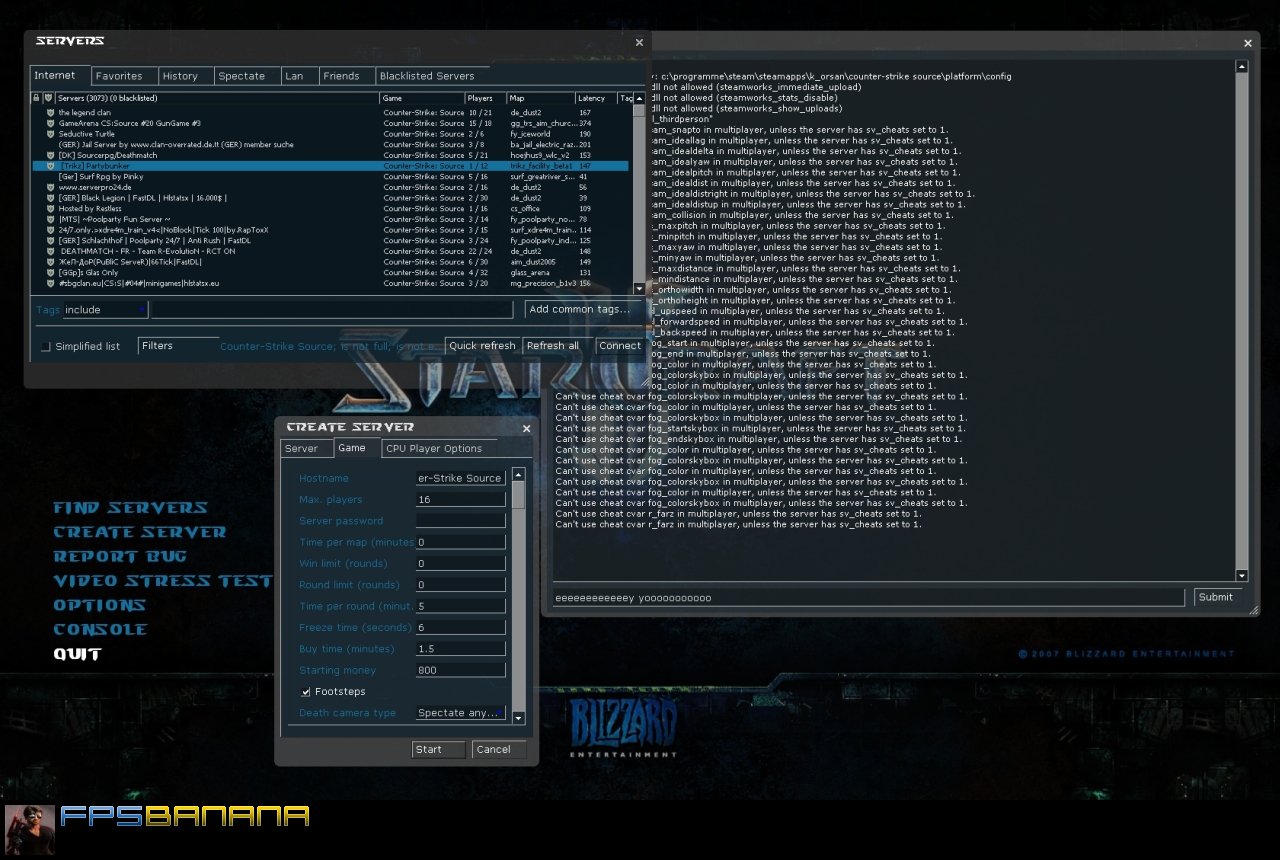
Task: Open the Death camera type dropdown
Action: point(459,712)
